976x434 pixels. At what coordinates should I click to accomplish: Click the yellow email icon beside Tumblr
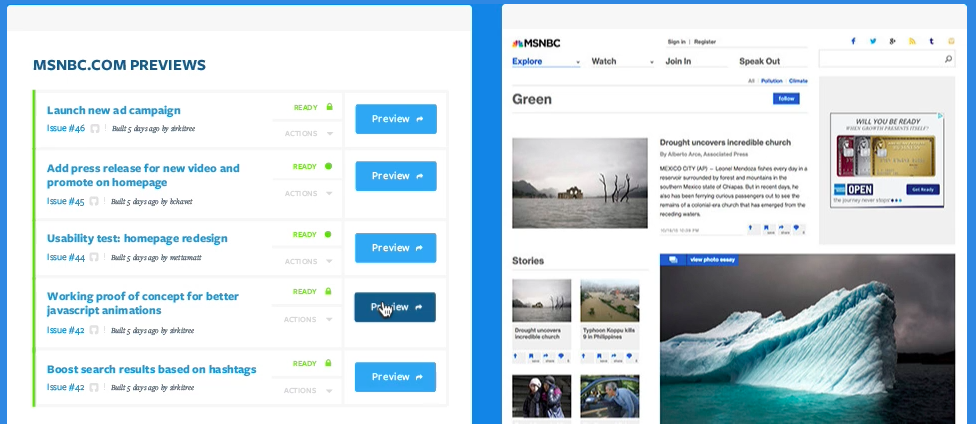tap(951, 41)
